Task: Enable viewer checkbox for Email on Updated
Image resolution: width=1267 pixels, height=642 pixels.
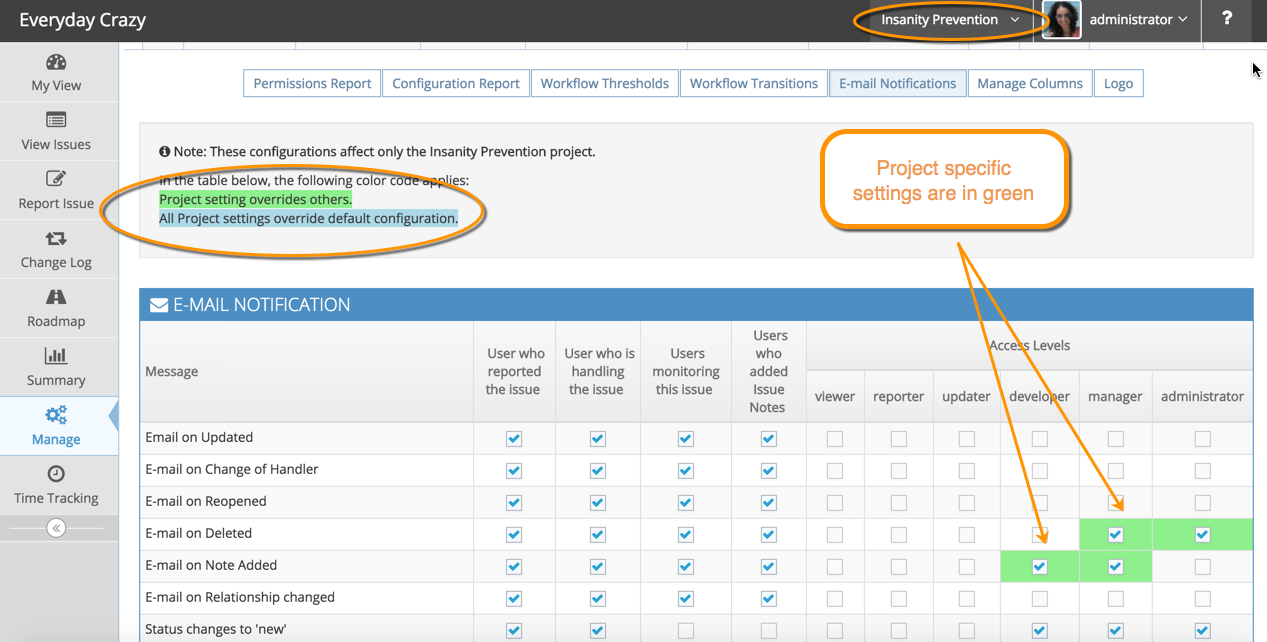Action: (x=835, y=439)
